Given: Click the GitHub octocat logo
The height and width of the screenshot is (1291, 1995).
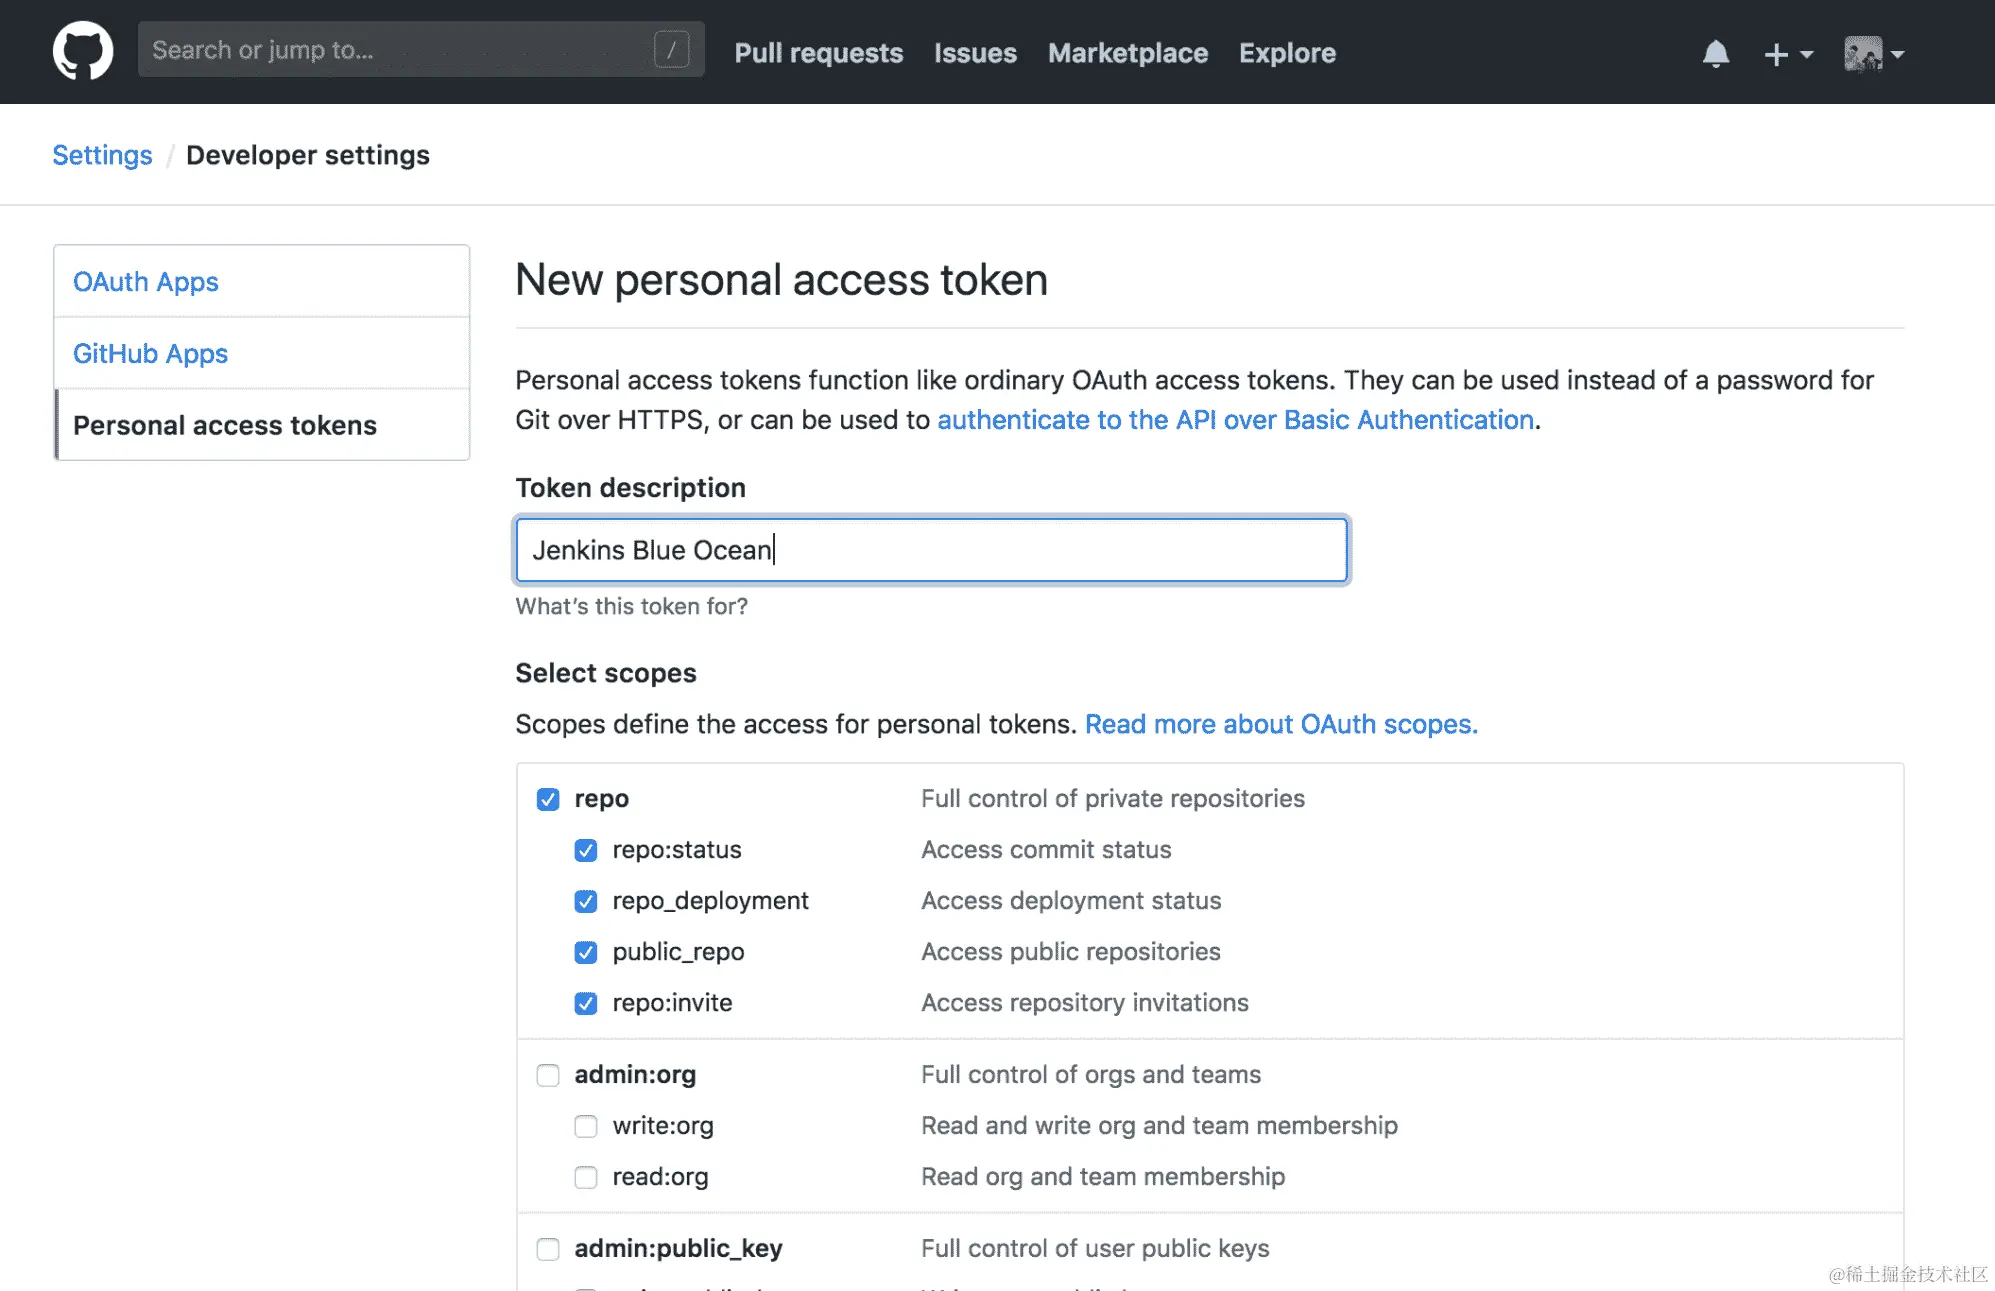Looking at the screenshot, I should [82, 51].
